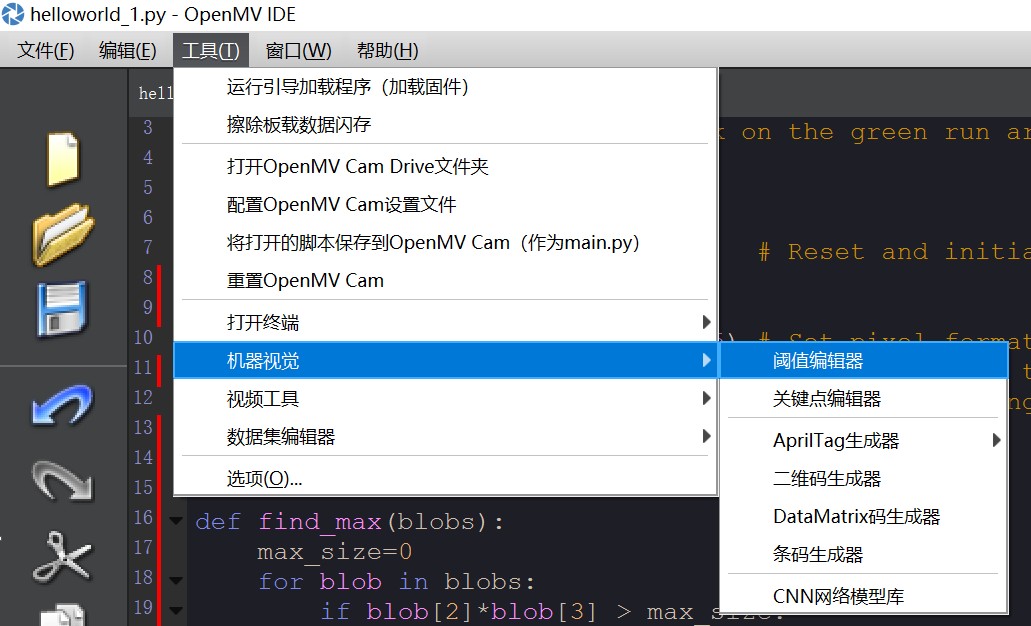Click the OpenMV logo in title bar
The height and width of the screenshot is (626, 1031).
[12, 14]
